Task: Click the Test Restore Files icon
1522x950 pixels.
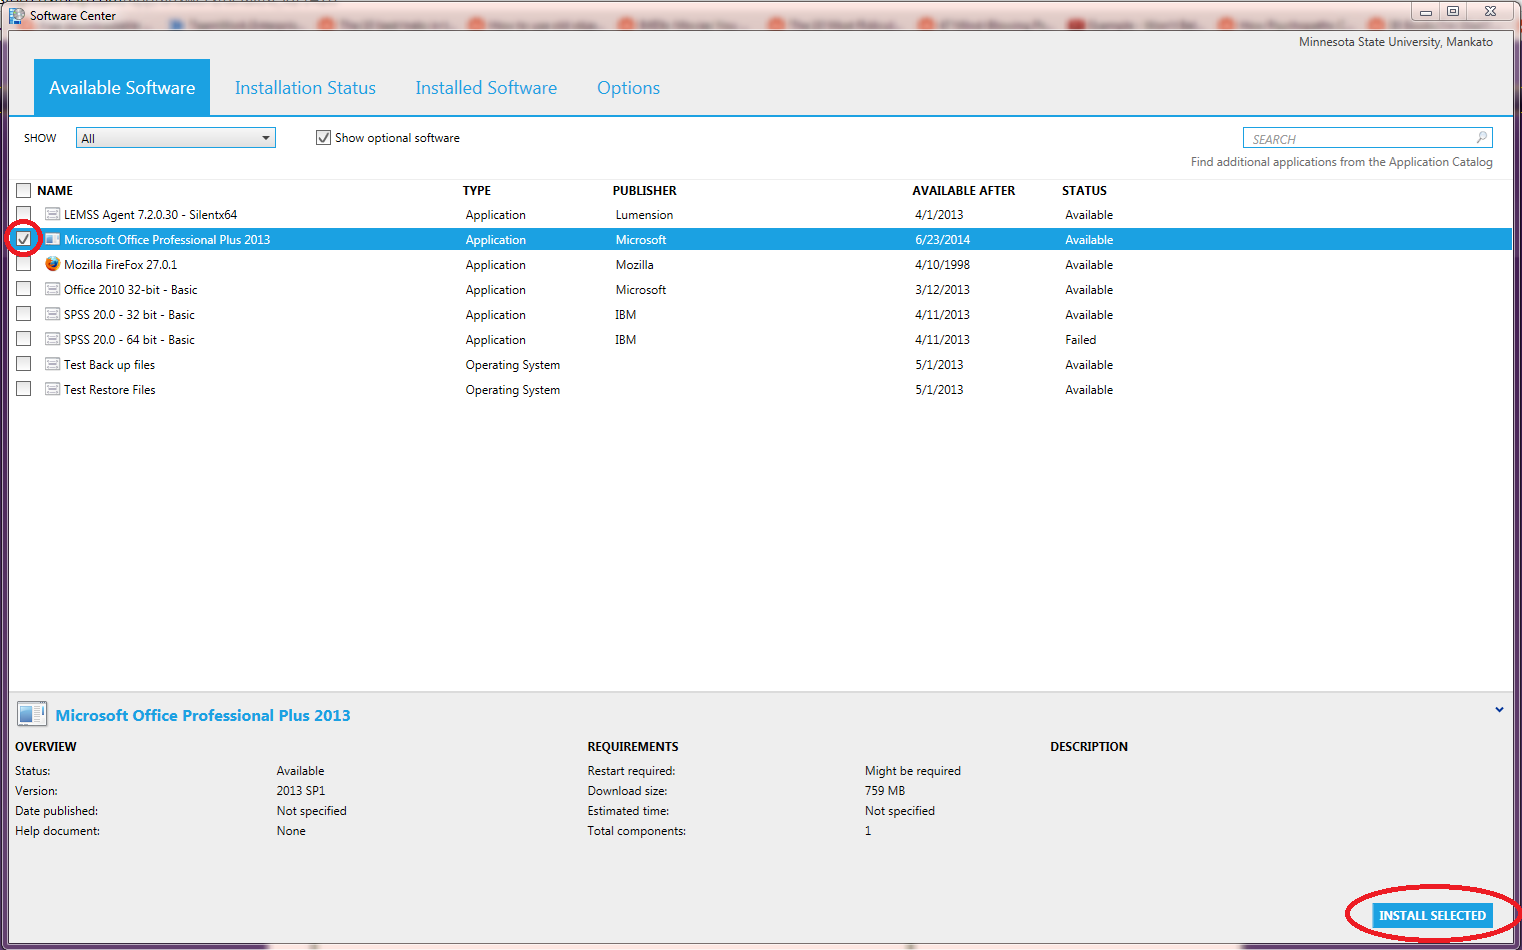Action: coord(52,389)
